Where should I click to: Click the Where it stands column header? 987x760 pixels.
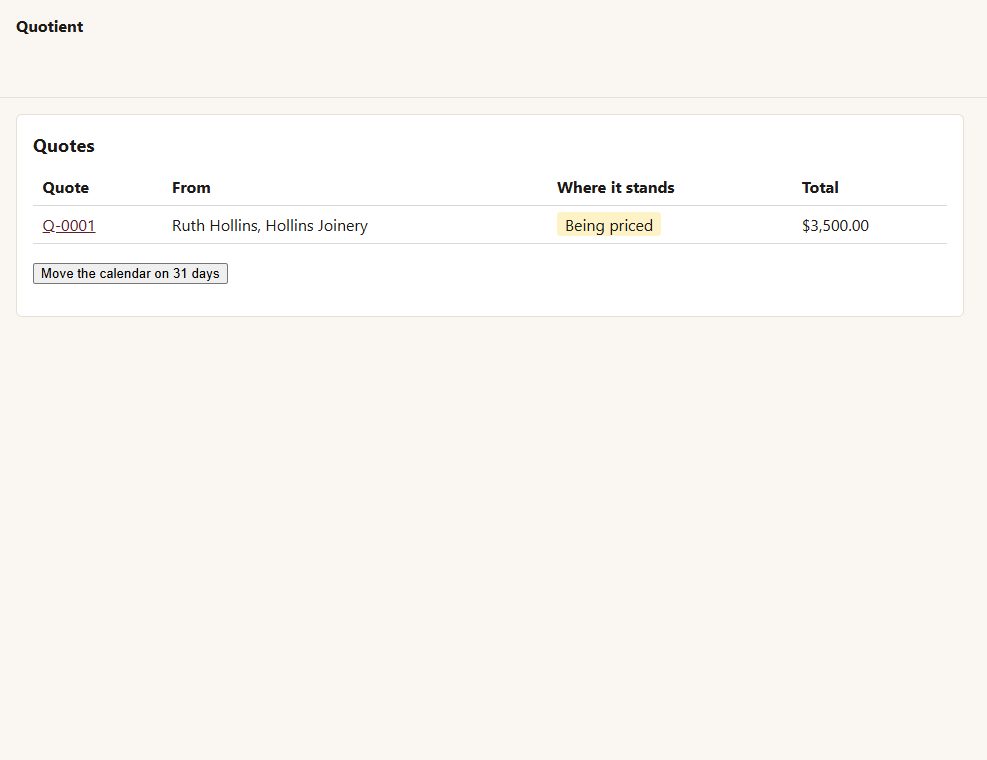click(616, 188)
